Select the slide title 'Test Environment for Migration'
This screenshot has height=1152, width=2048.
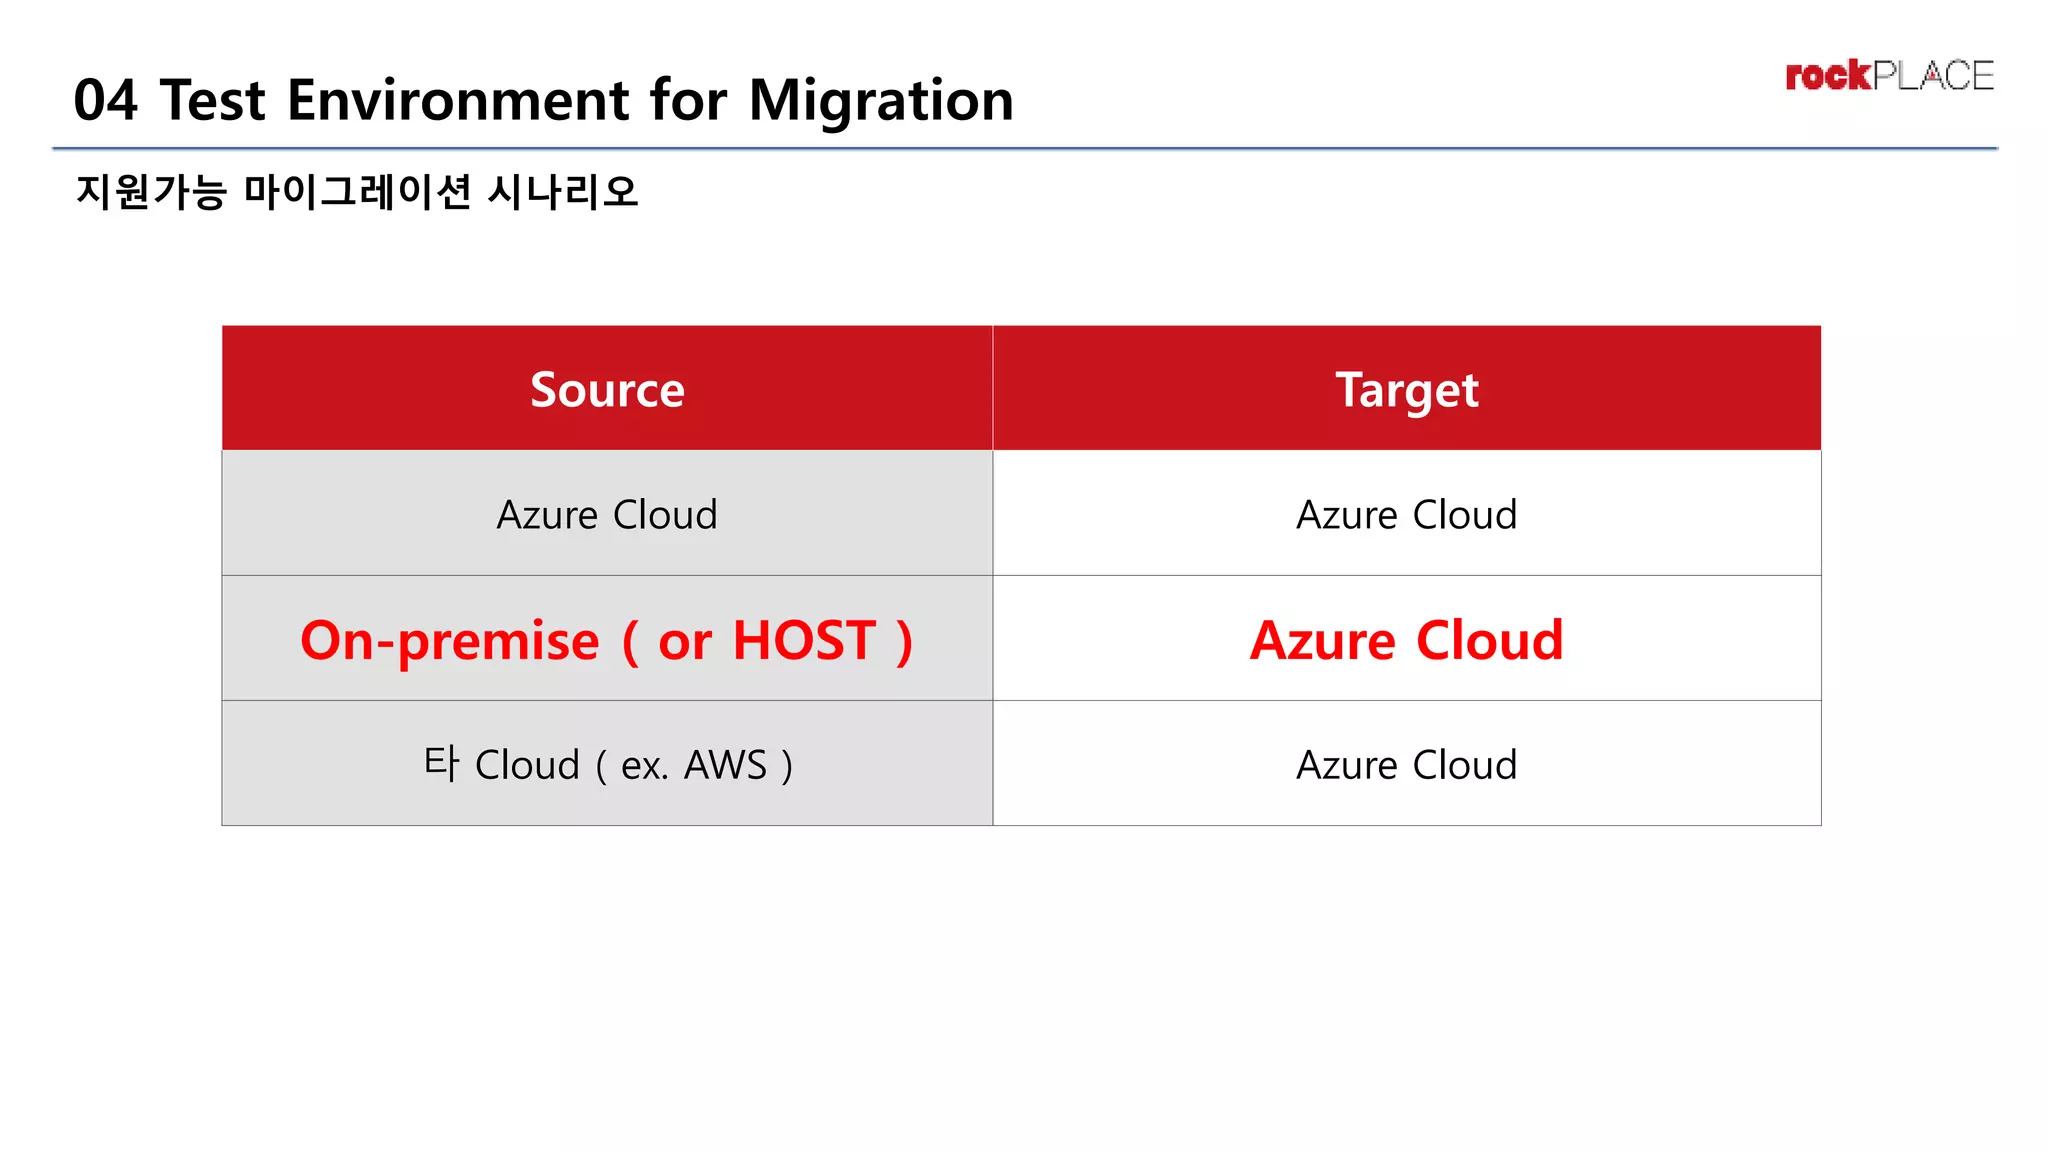[x=586, y=100]
